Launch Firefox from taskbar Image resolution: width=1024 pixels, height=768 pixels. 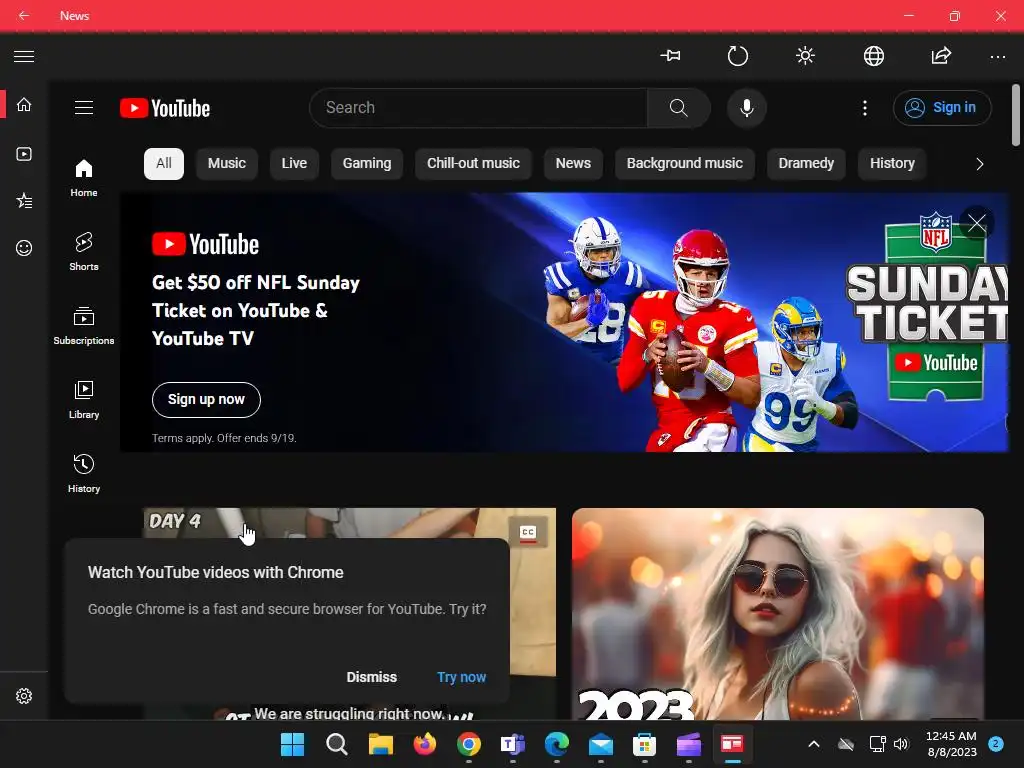(424, 744)
